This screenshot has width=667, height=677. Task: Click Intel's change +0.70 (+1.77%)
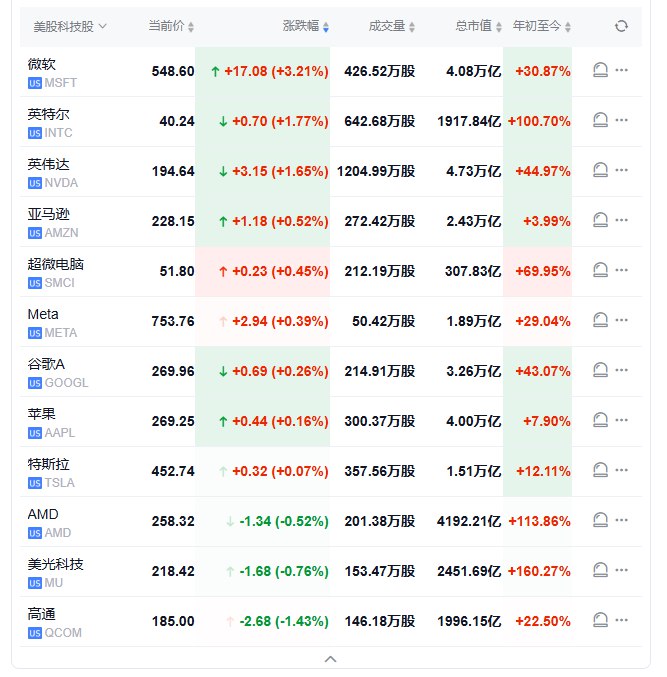280,121
